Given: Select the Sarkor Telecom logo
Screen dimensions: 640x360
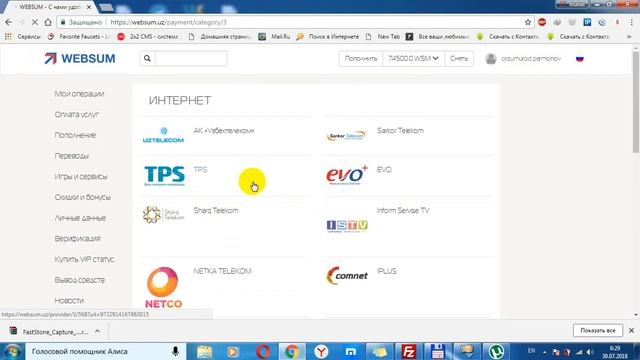Looking at the screenshot, I should [347, 136].
